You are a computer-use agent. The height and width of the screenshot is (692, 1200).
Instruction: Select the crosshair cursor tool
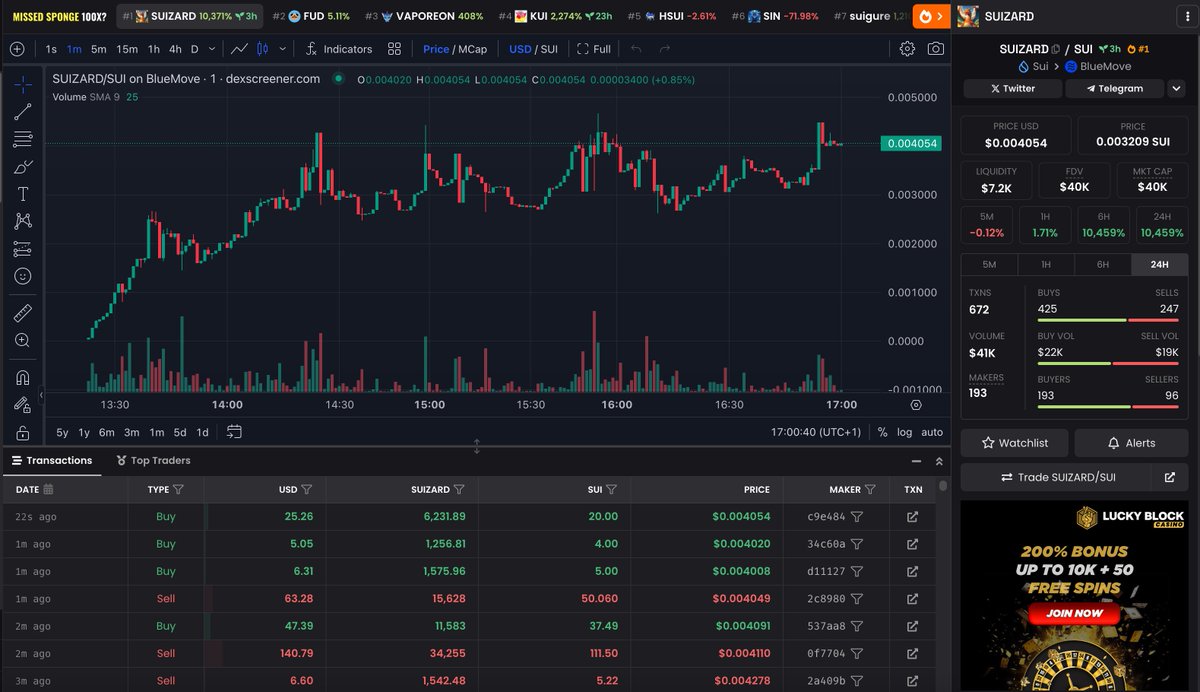(x=22, y=84)
